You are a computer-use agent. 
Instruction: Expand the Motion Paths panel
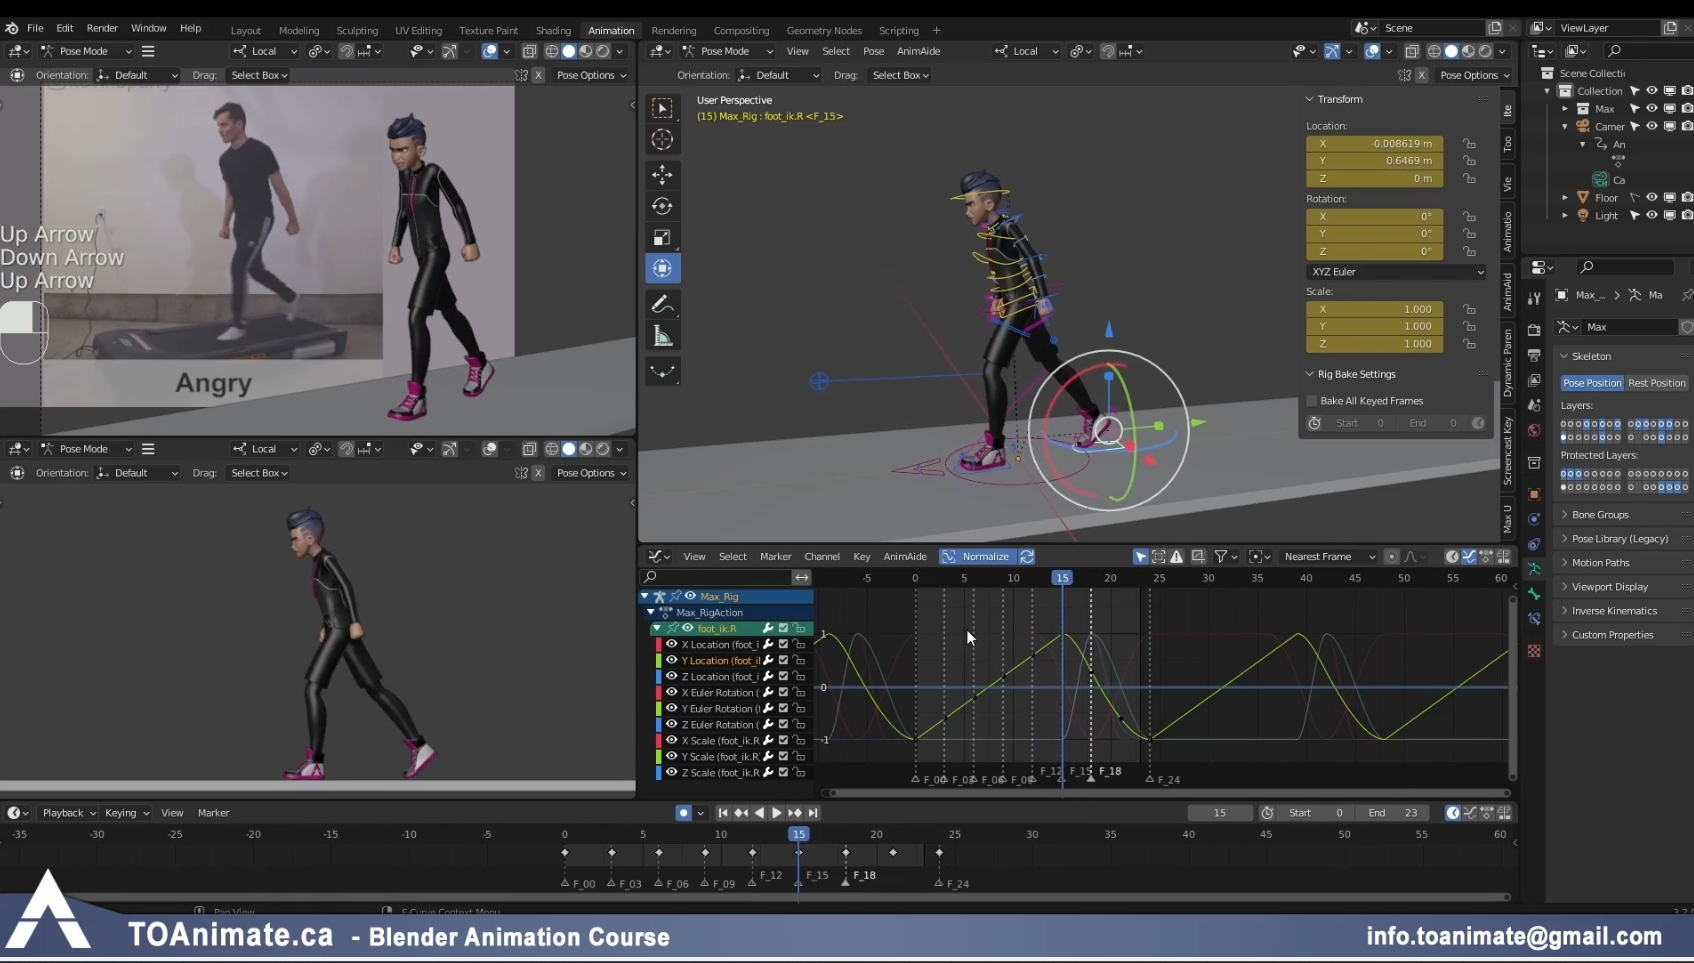pyautogui.click(x=1600, y=563)
